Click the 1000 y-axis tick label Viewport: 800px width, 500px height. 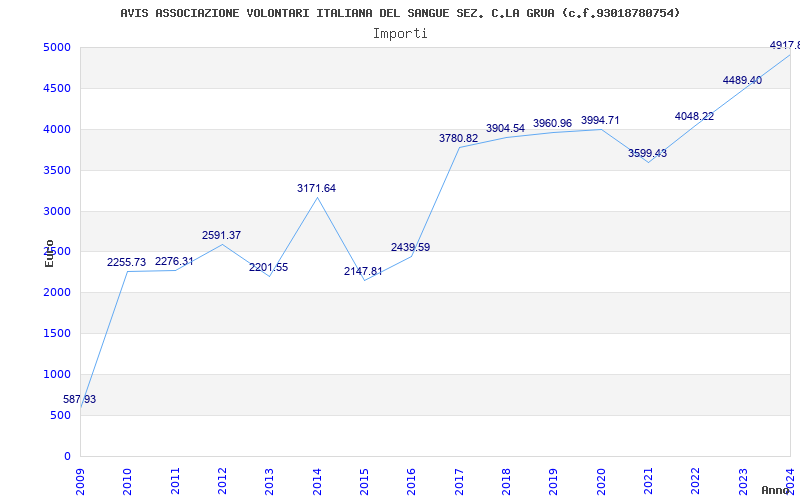click(x=57, y=374)
